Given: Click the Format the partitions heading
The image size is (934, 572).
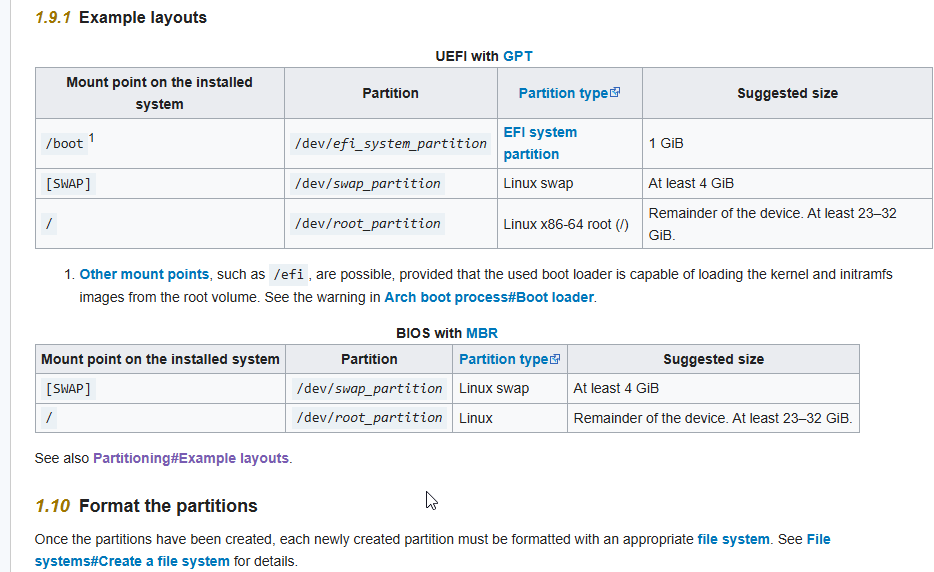Looking at the screenshot, I should point(167,506).
